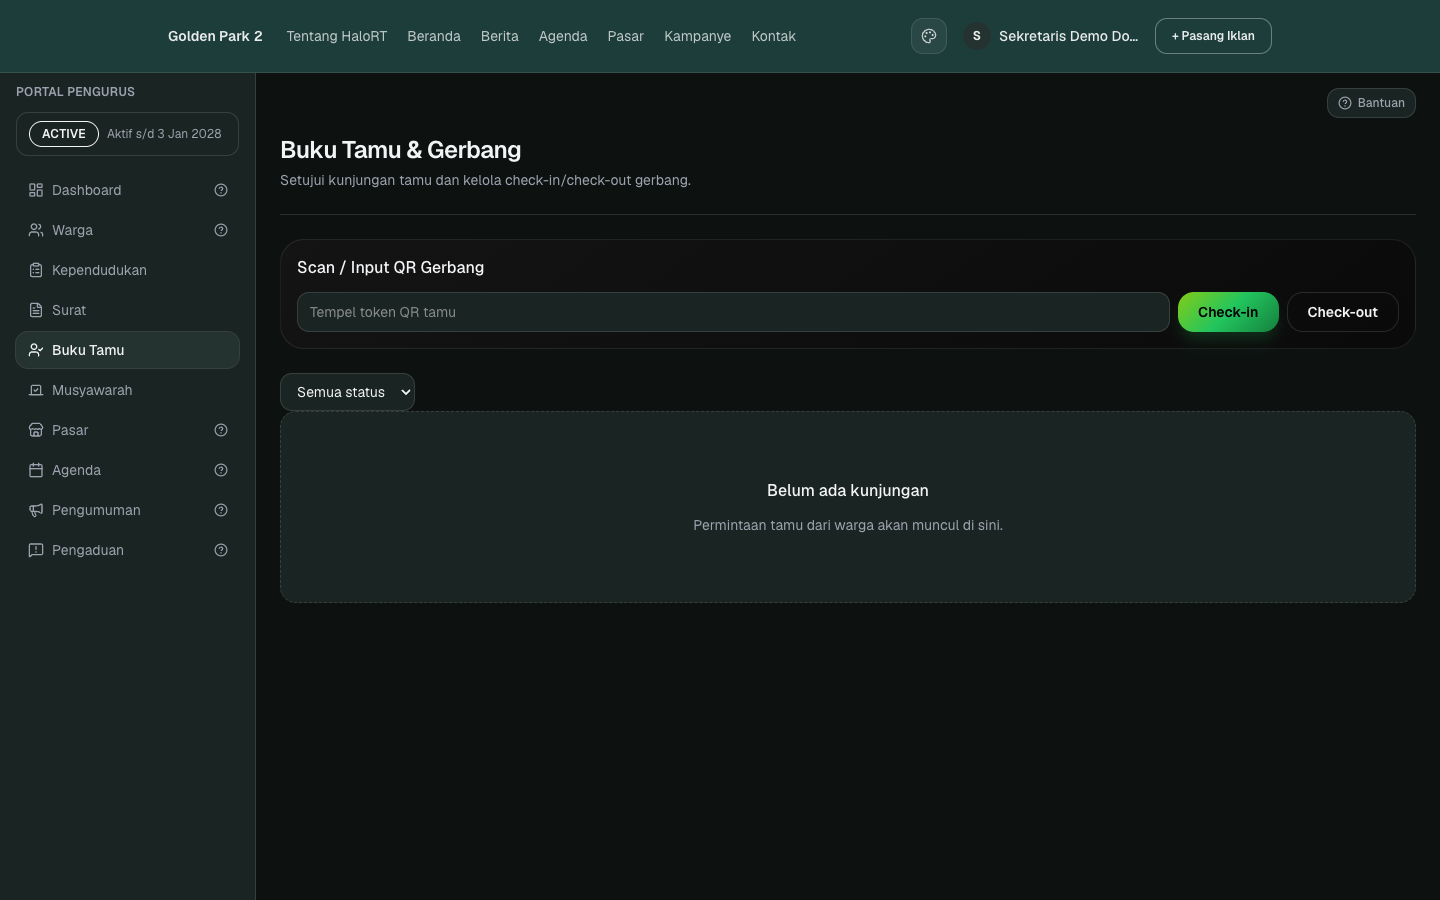Open help icon beside sidebar Pasar
1440x900 pixels.
(x=221, y=430)
